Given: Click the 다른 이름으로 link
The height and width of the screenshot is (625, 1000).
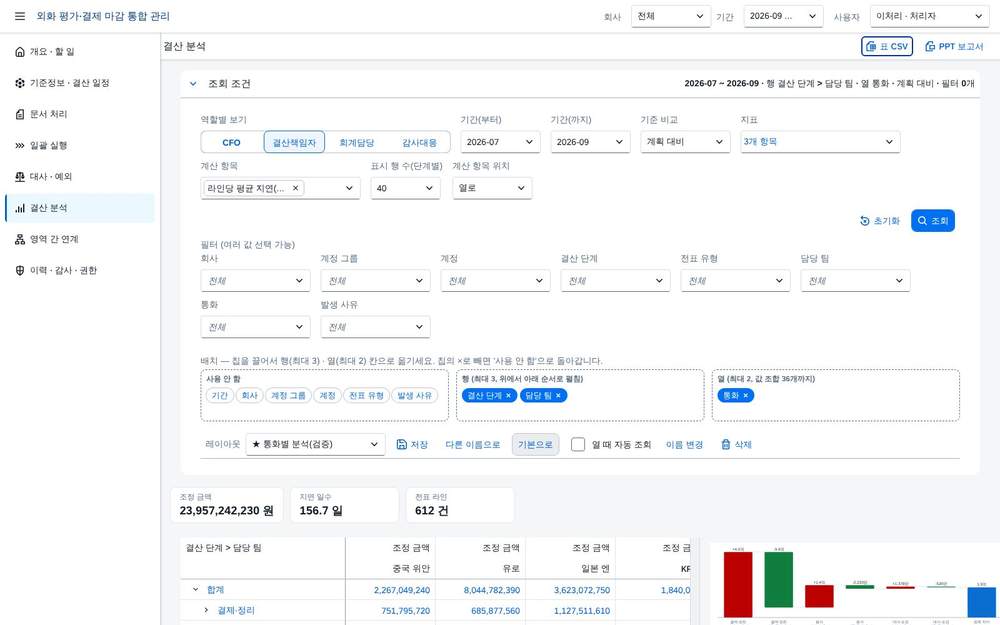Looking at the screenshot, I should point(473,445).
